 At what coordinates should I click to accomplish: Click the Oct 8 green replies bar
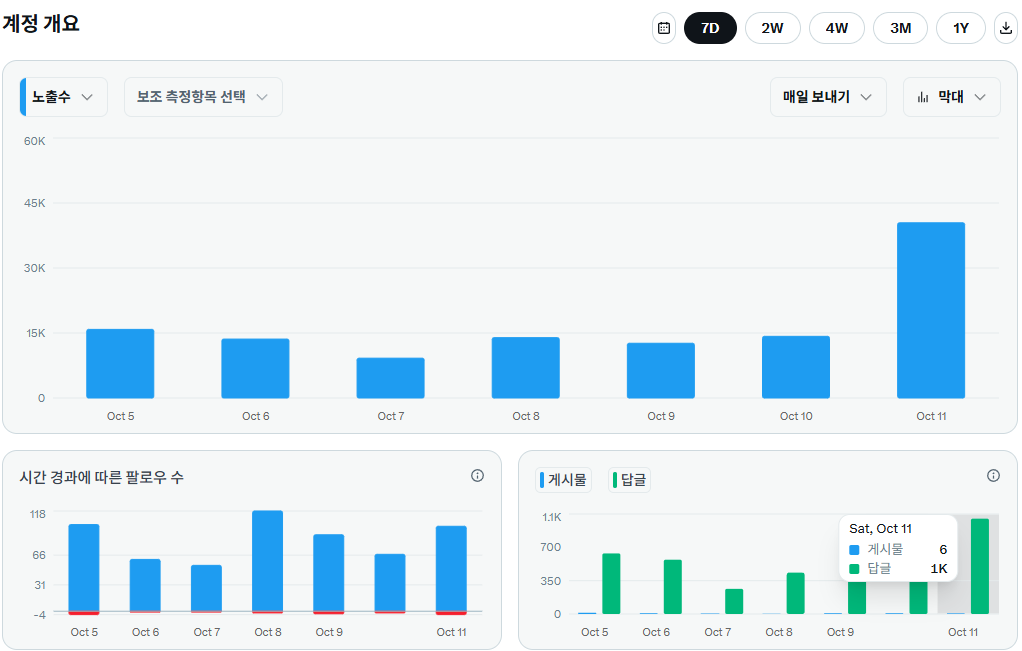tap(795, 593)
